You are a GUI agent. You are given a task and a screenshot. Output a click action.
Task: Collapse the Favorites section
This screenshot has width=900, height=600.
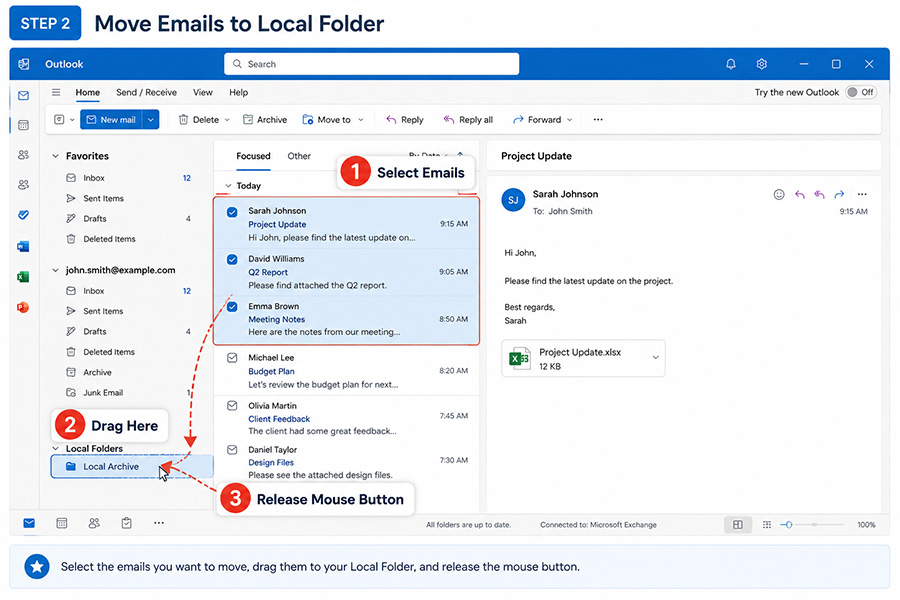pyautogui.click(x=56, y=156)
